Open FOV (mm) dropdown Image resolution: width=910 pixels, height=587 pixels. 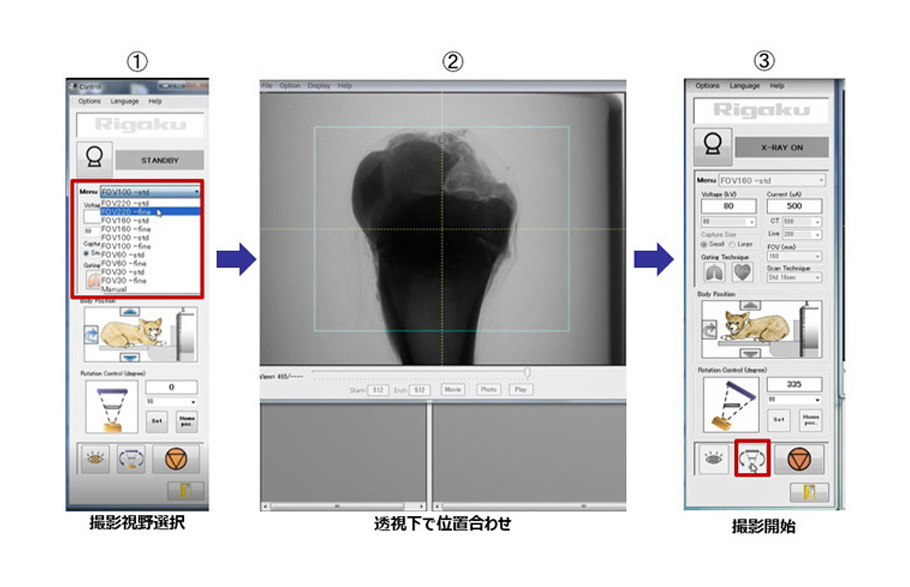(x=795, y=256)
